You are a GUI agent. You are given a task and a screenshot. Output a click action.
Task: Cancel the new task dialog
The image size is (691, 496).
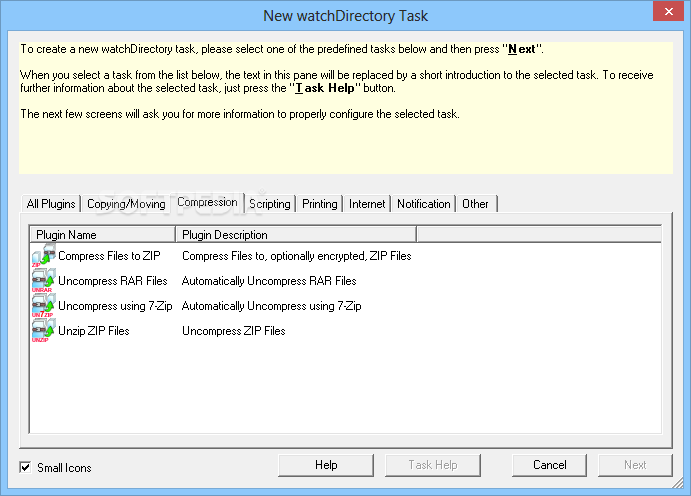(x=550, y=465)
